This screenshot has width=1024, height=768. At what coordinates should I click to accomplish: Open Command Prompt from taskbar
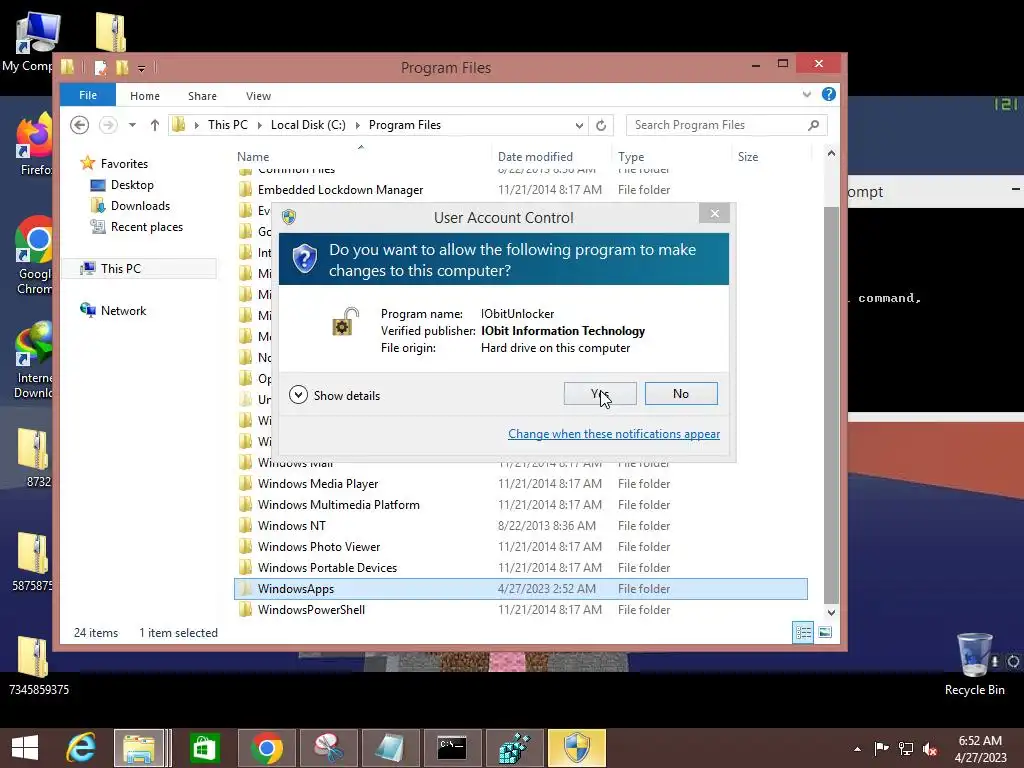(452, 748)
